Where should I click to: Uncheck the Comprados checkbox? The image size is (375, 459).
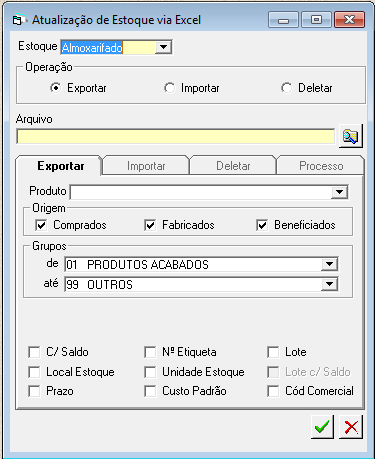pos(41,225)
